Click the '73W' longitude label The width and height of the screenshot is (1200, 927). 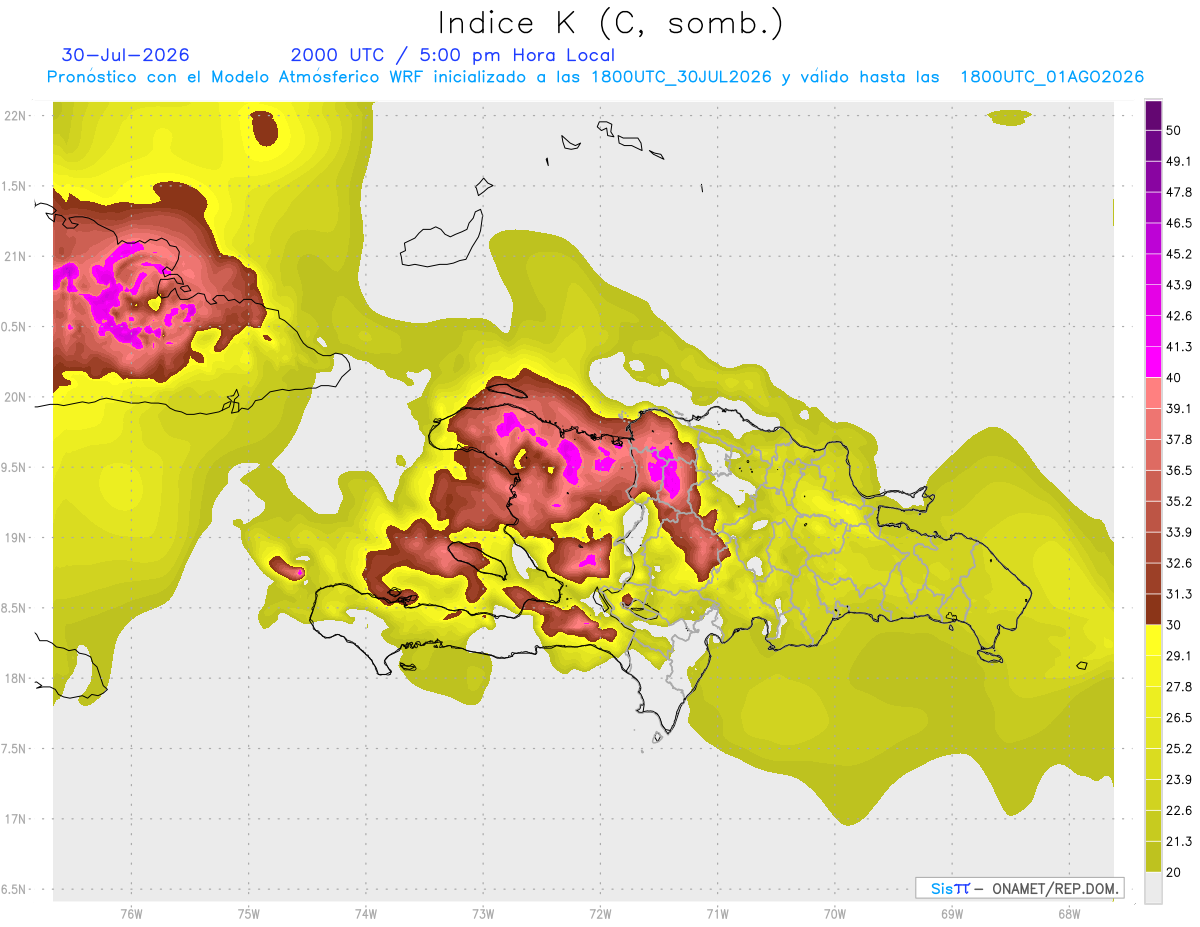tap(483, 914)
